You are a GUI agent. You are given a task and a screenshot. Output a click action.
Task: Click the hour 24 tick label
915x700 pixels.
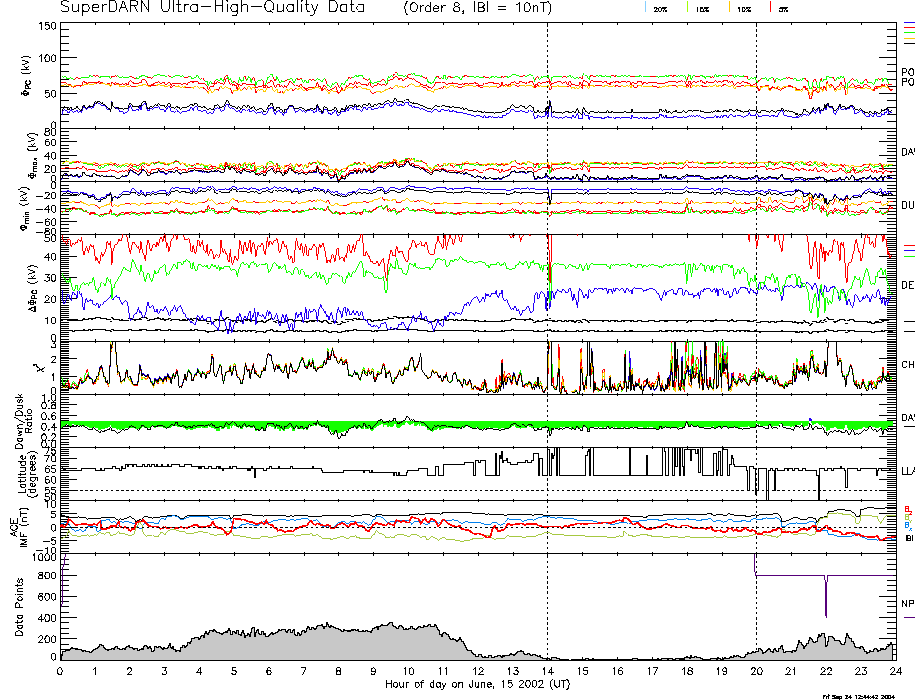(x=894, y=671)
